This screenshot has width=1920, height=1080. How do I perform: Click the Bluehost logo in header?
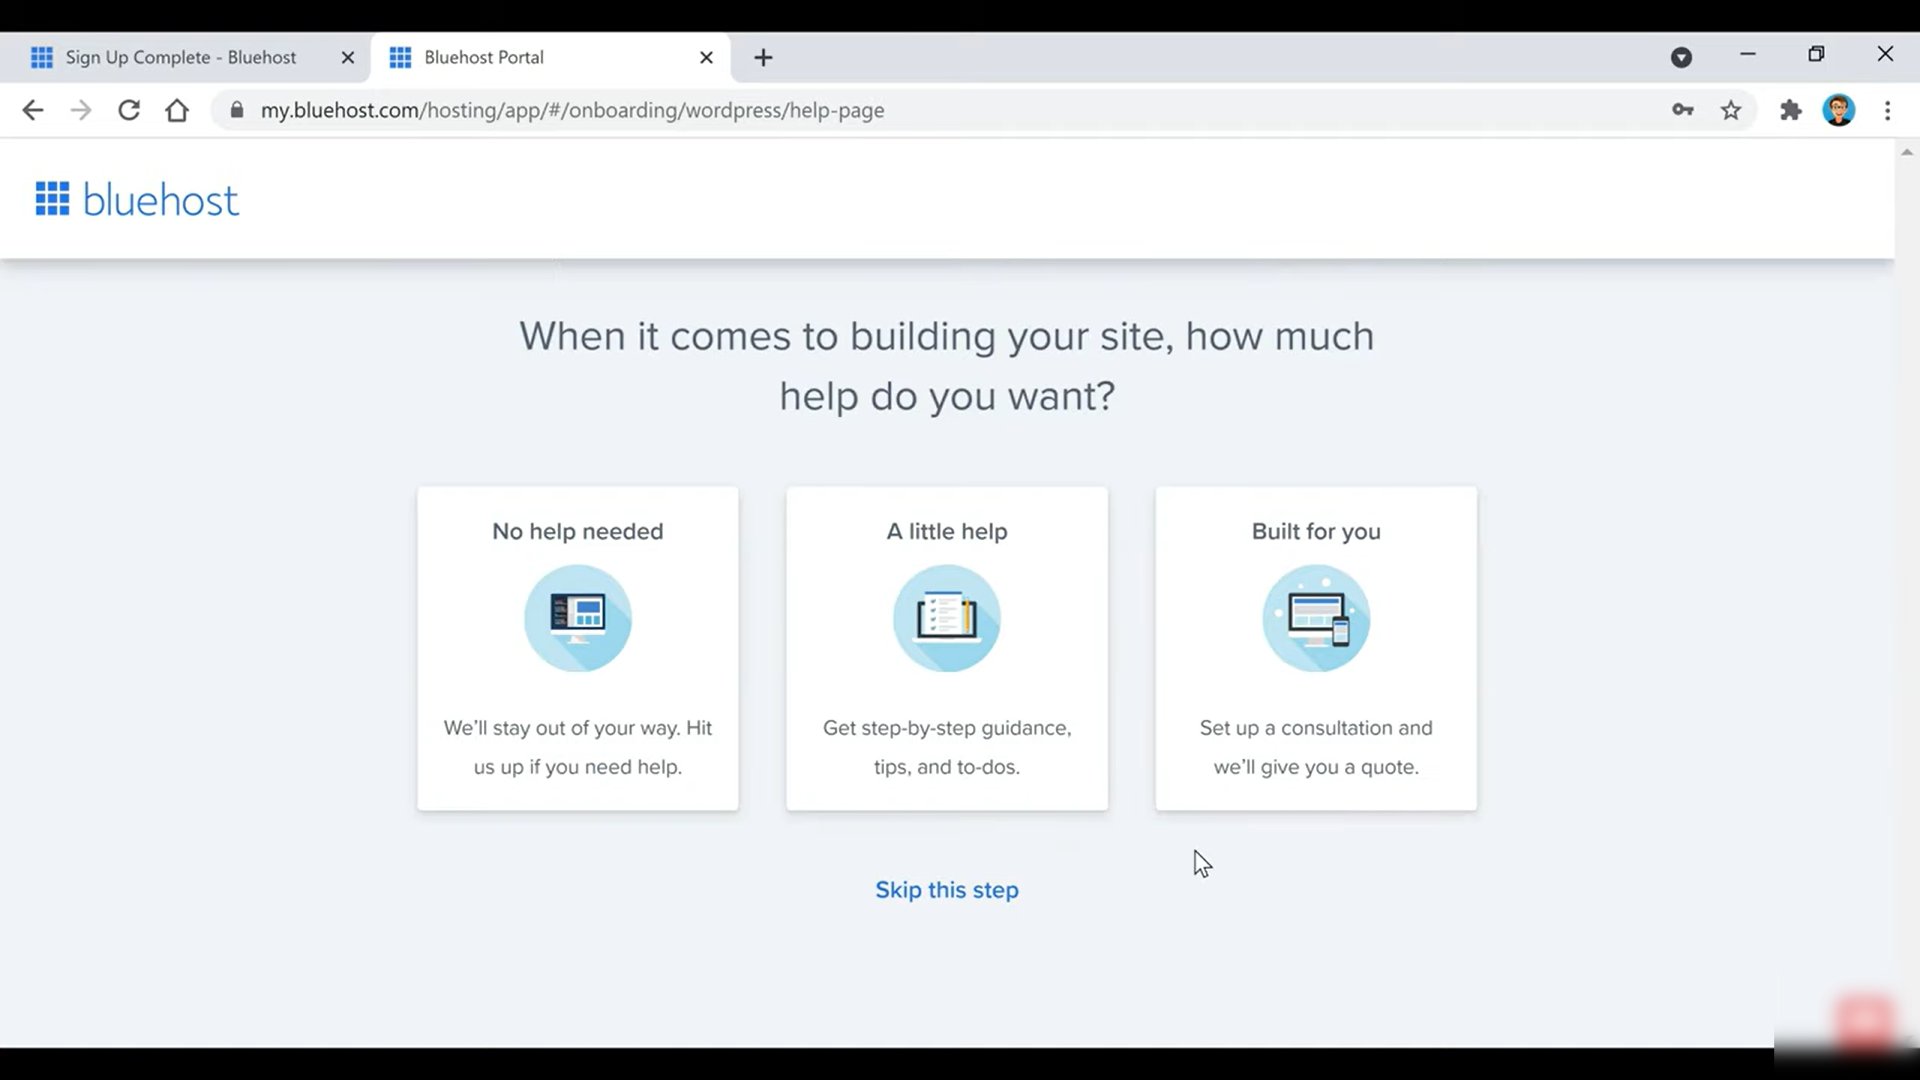[x=137, y=200]
